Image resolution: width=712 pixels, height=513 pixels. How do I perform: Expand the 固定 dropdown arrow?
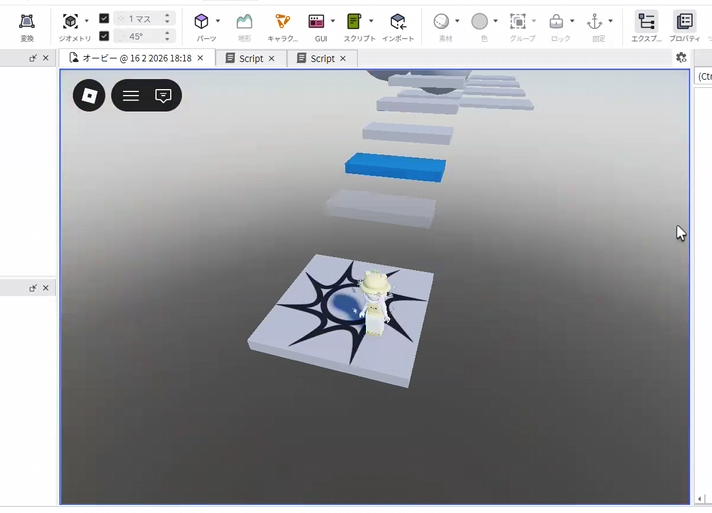click(x=610, y=21)
